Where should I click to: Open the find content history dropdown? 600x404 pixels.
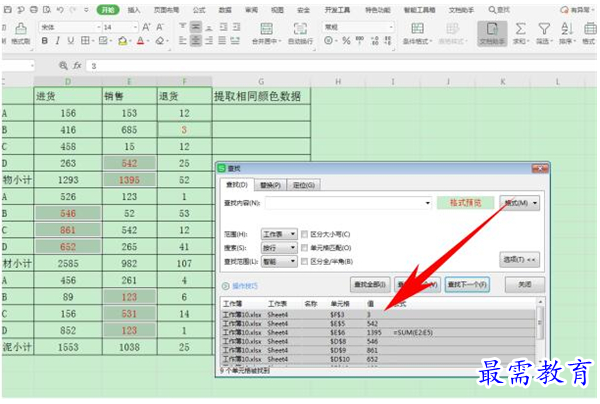tap(427, 203)
